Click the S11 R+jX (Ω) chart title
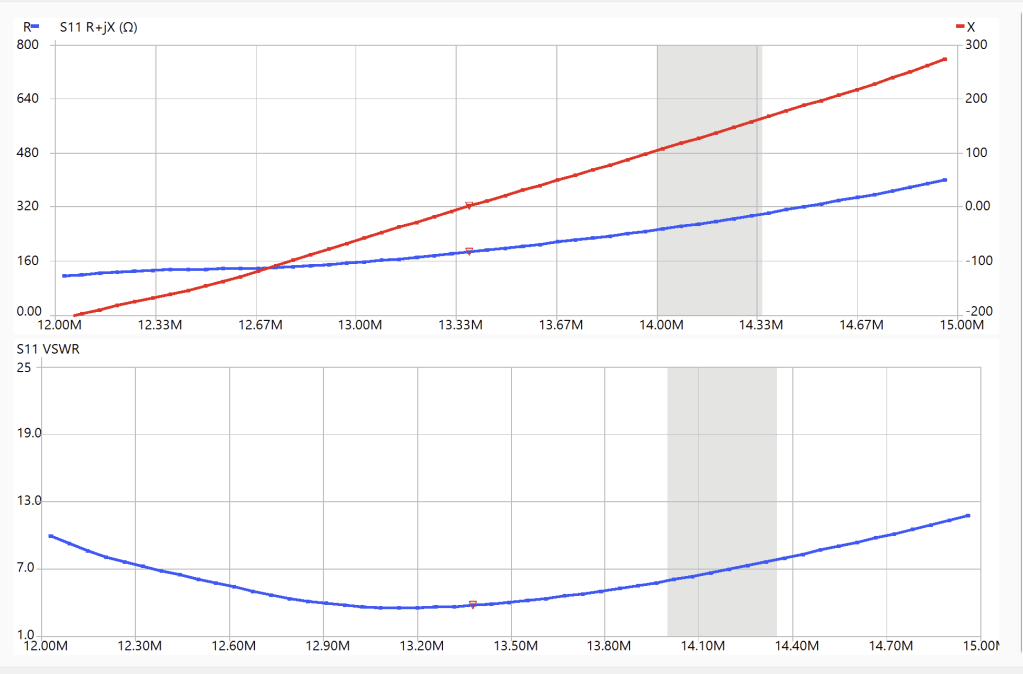This screenshot has height=674, width=1023. pyautogui.click(x=99, y=27)
